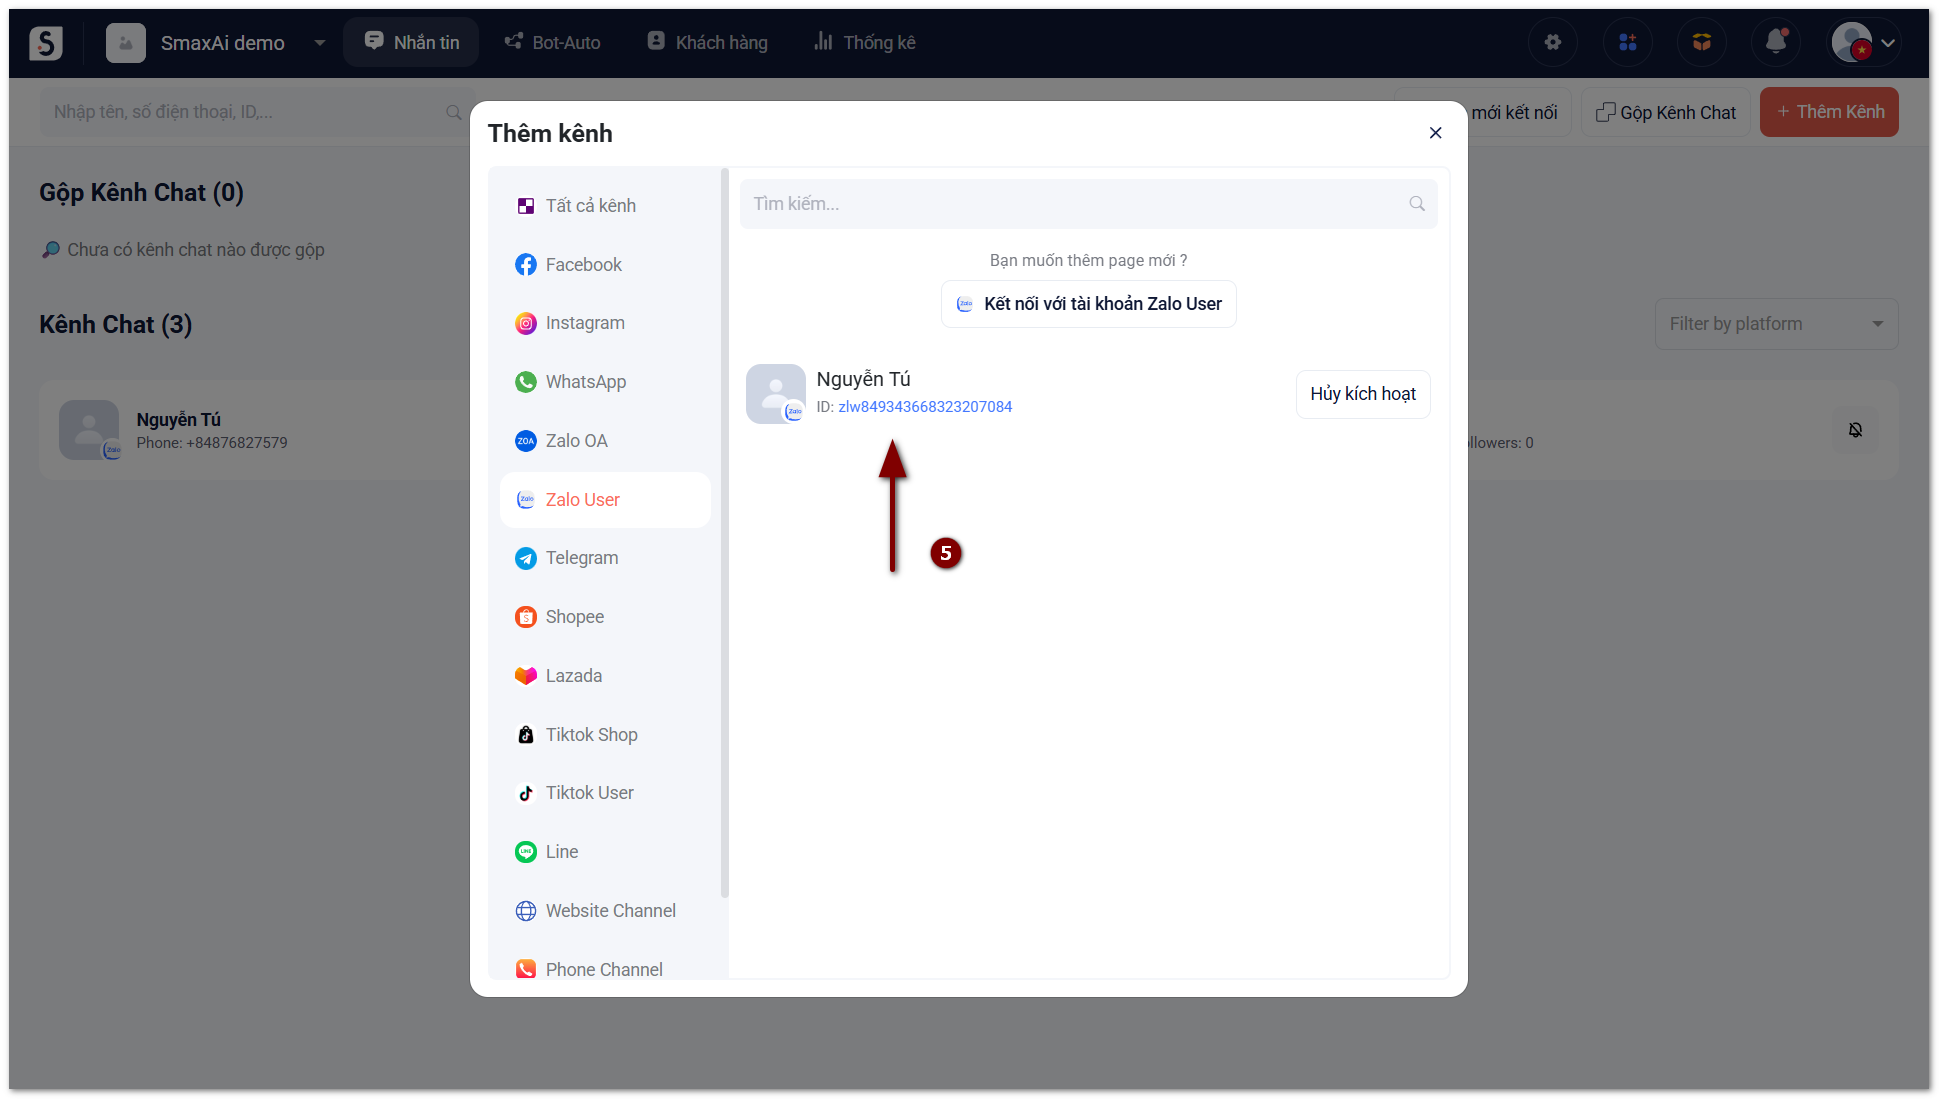The image size is (1939, 1099).
Task: Open the Thống kê menu tab
Action: 865,43
